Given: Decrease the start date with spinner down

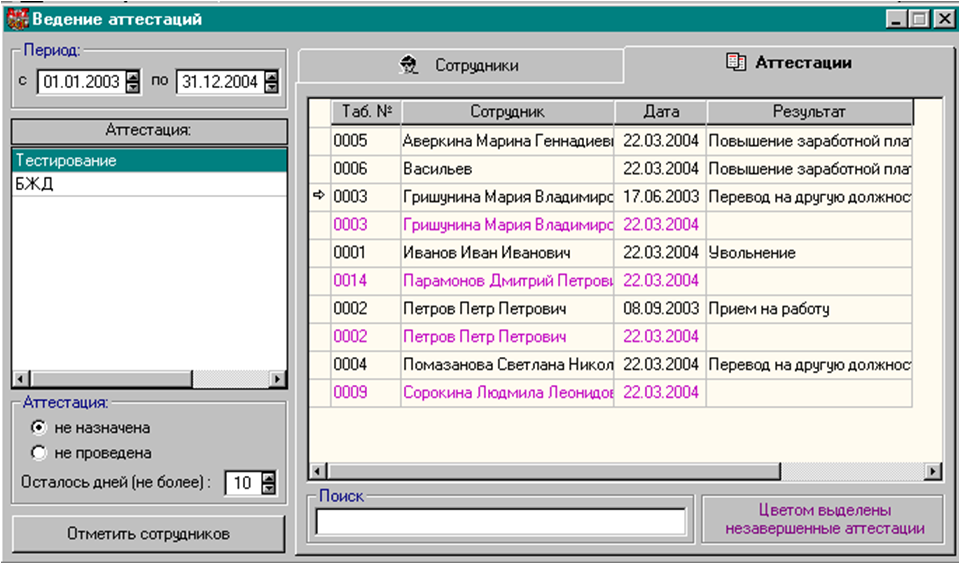Looking at the screenshot, I should pyautogui.click(x=133, y=88).
